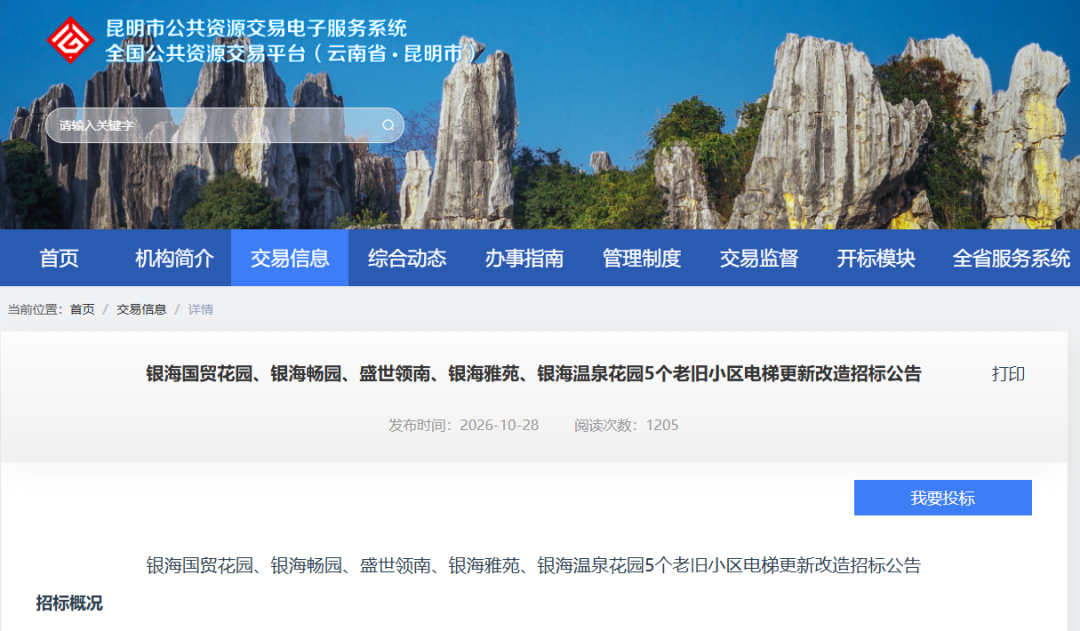Click 详情 in the breadcrumb
The height and width of the screenshot is (631, 1080).
[200, 309]
